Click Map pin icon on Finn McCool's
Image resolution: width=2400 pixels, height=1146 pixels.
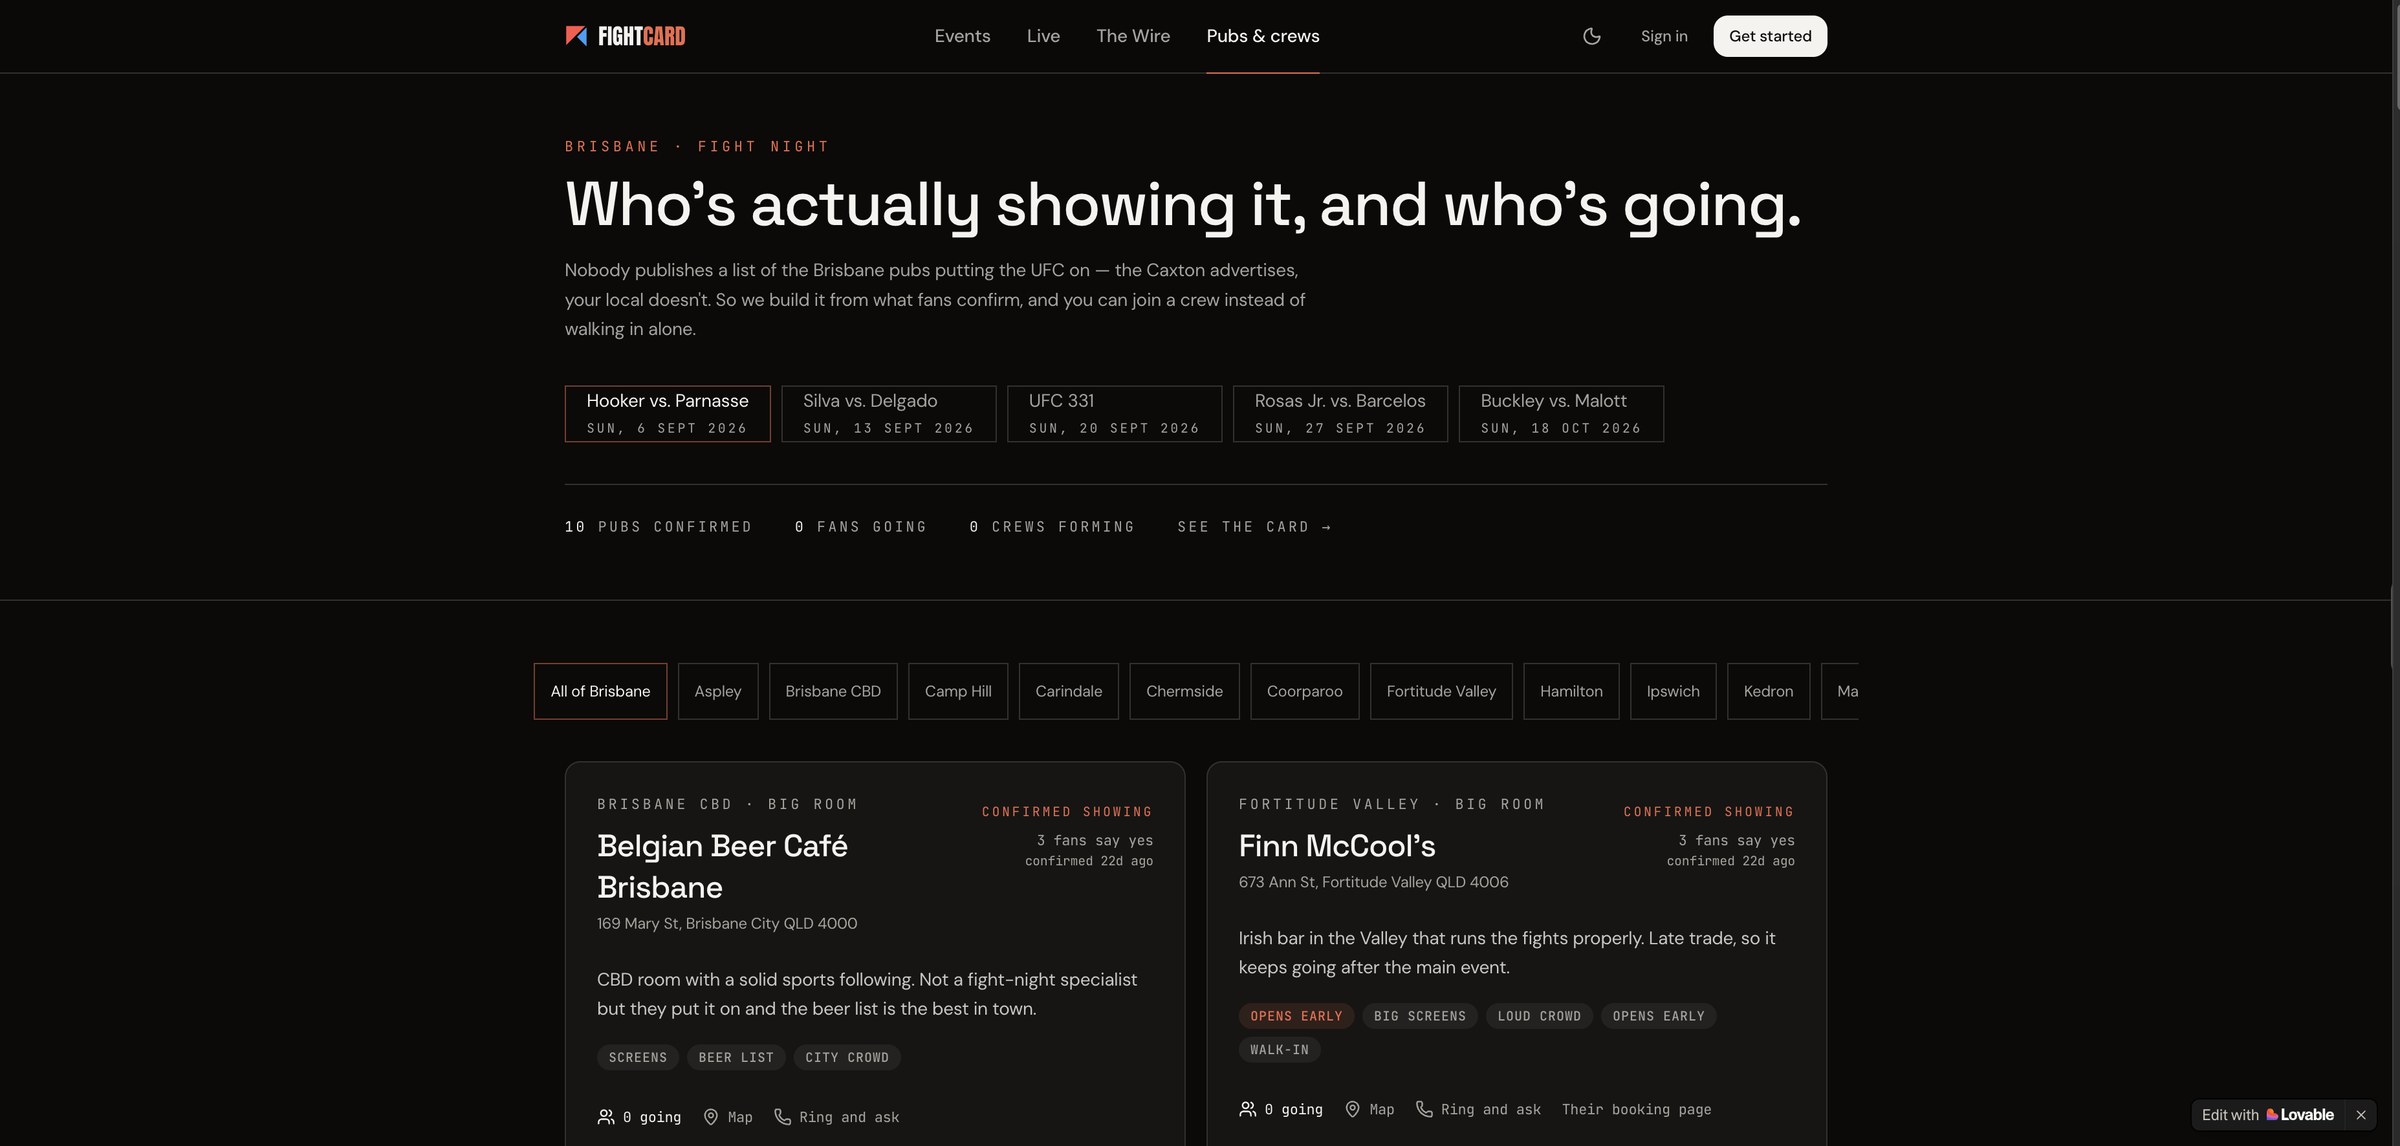(1352, 1109)
